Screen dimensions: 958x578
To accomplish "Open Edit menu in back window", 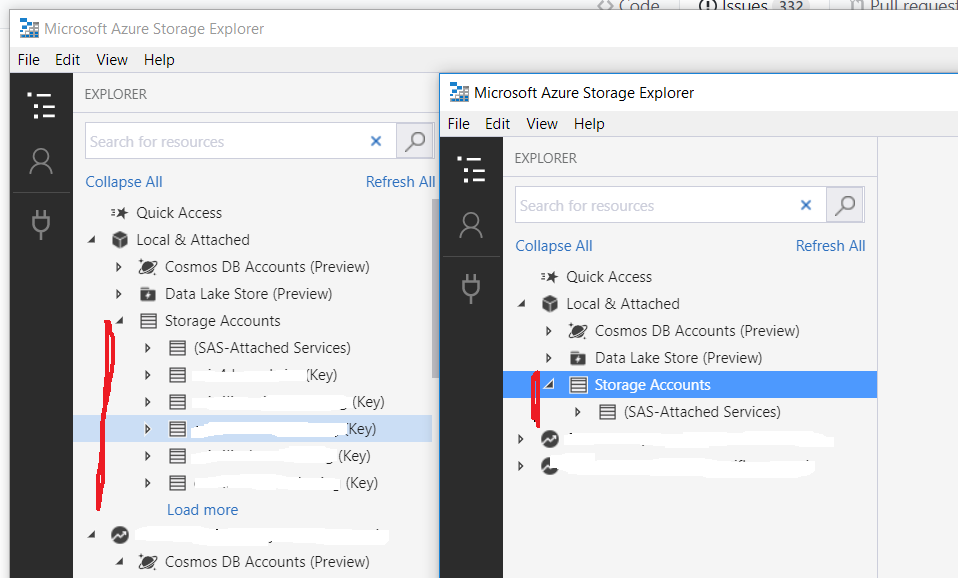I will pyautogui.click(x=67, y=60).
